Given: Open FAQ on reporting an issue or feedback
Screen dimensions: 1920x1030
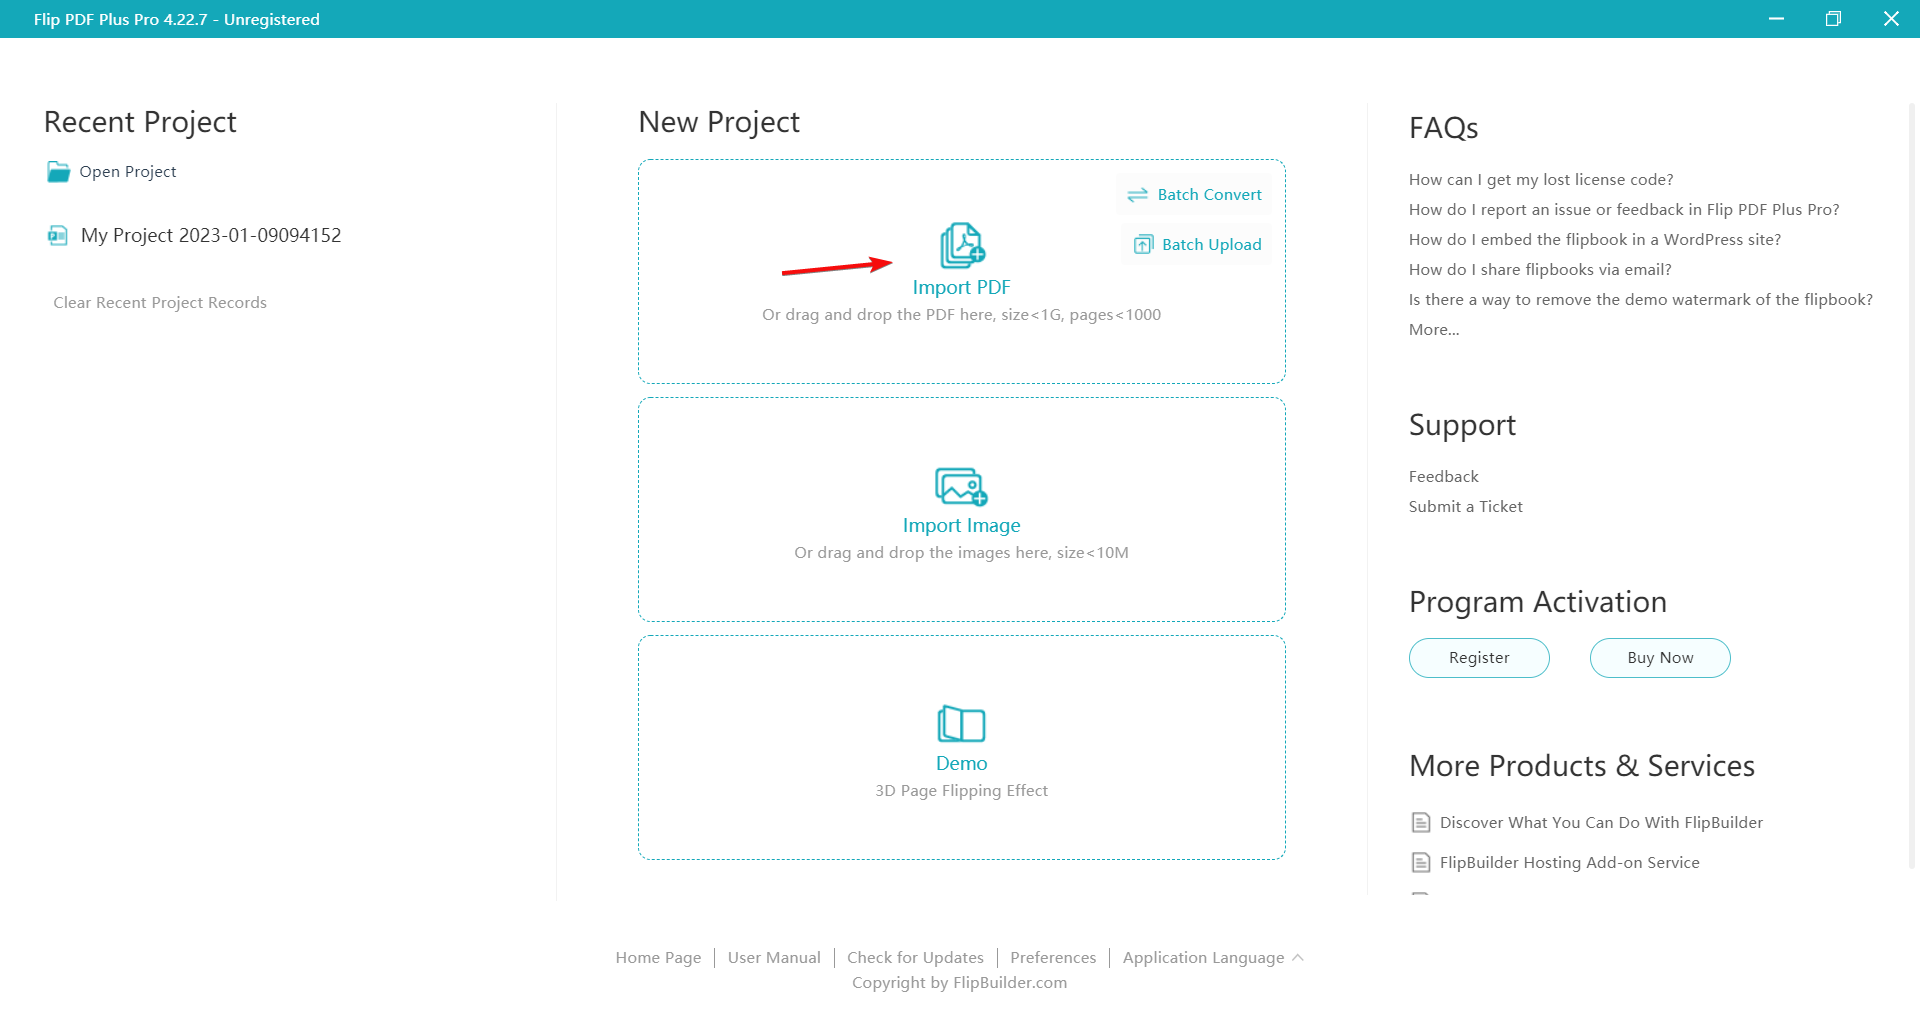Looking at the screenshot, I should click(x=1624, y=210).
